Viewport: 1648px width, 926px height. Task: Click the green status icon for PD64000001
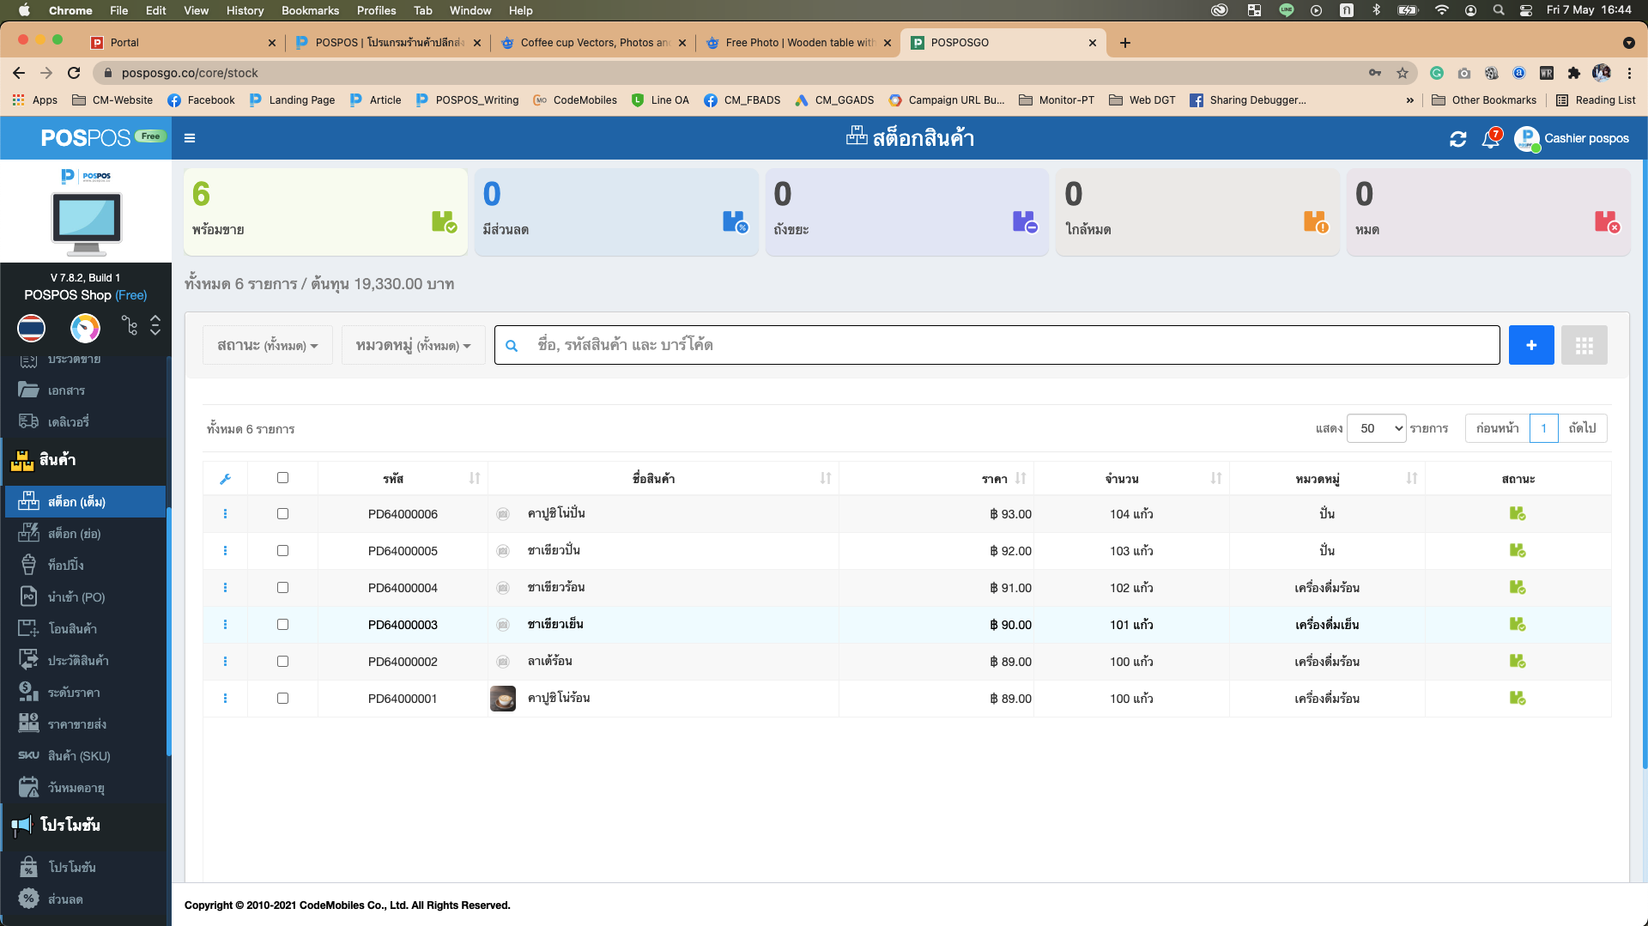[x=1517, y=698]
